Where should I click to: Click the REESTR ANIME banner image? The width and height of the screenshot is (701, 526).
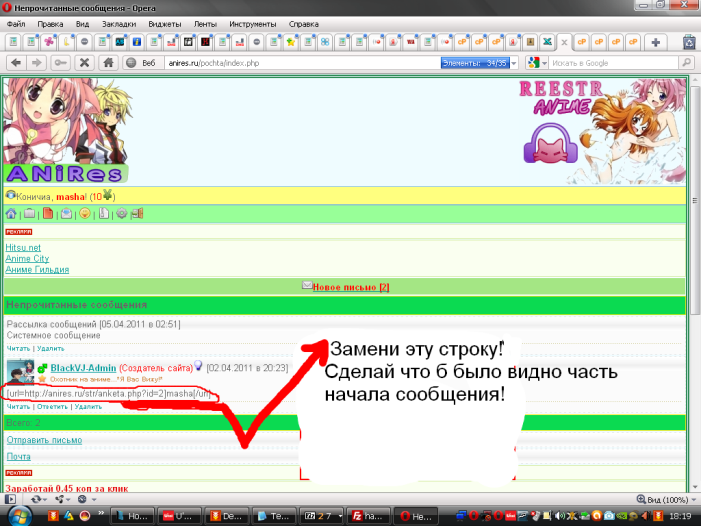(x=602, y=131)
